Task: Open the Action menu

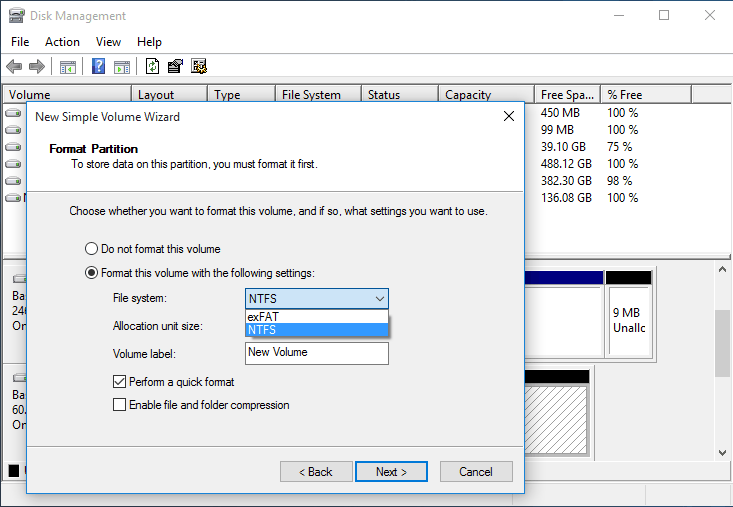Action: click(62, 42)
